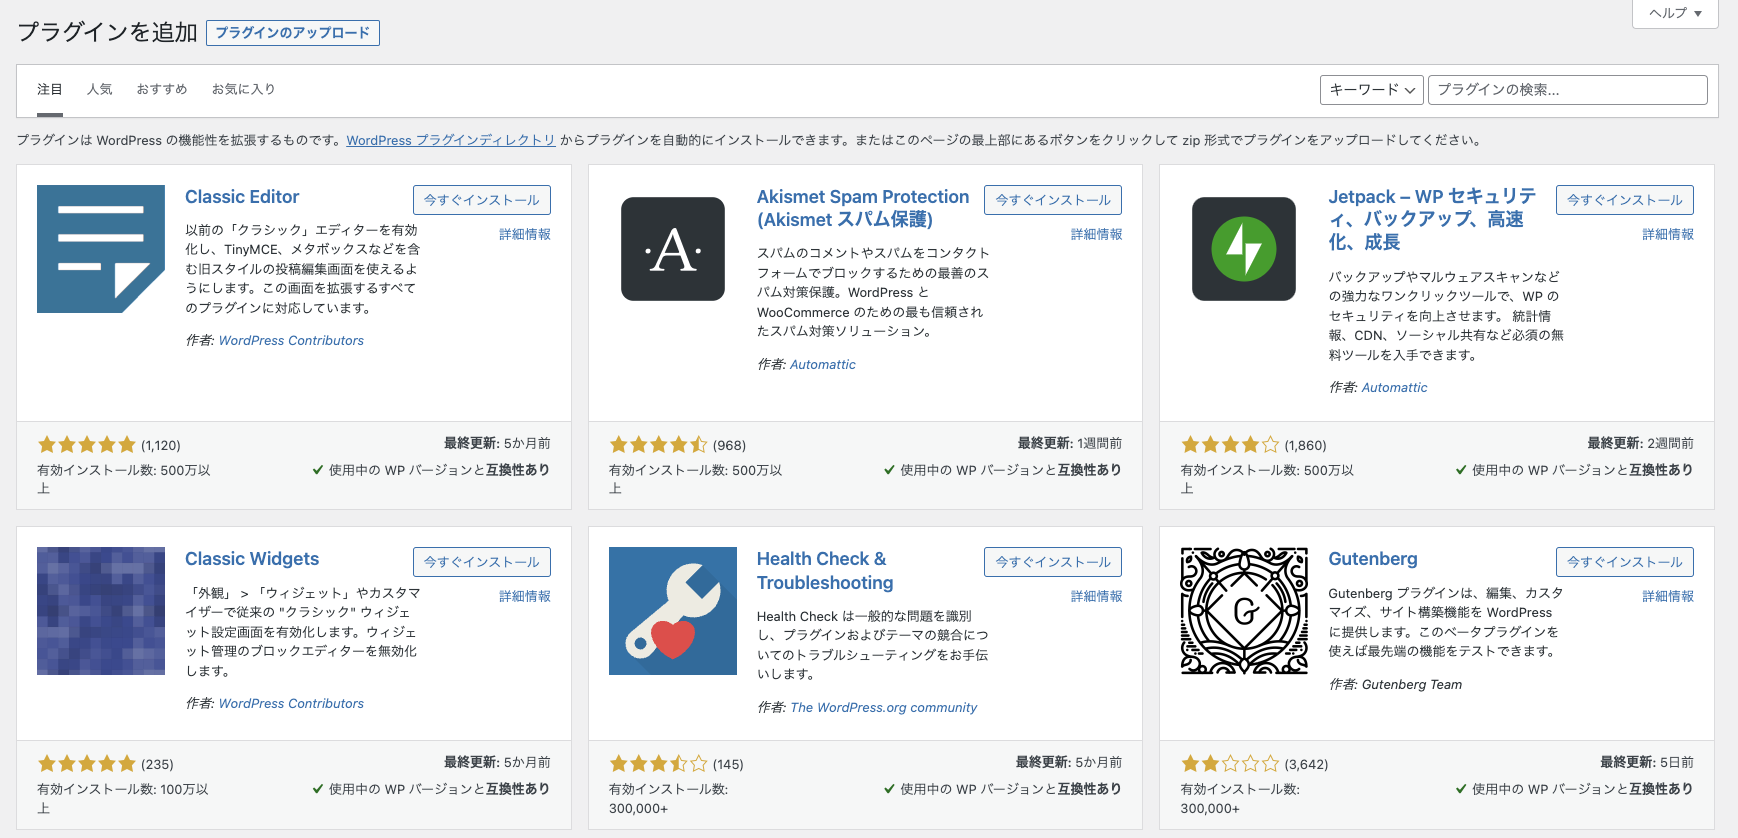Image resolution: width=1738 pixels, height=838 pixels.
Task: Open Automattic author link under Jetpack
Action: (1394, 388)
